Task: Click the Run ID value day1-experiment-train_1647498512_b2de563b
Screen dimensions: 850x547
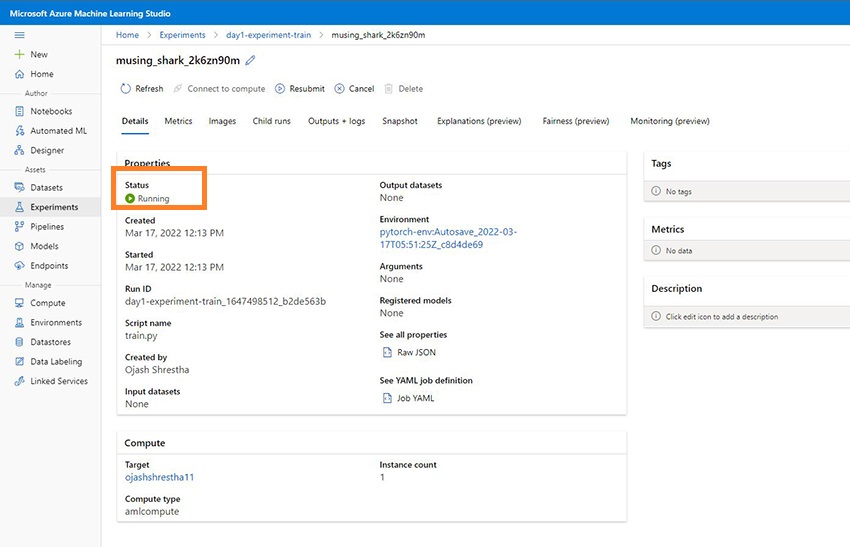Action: [226, 301]
